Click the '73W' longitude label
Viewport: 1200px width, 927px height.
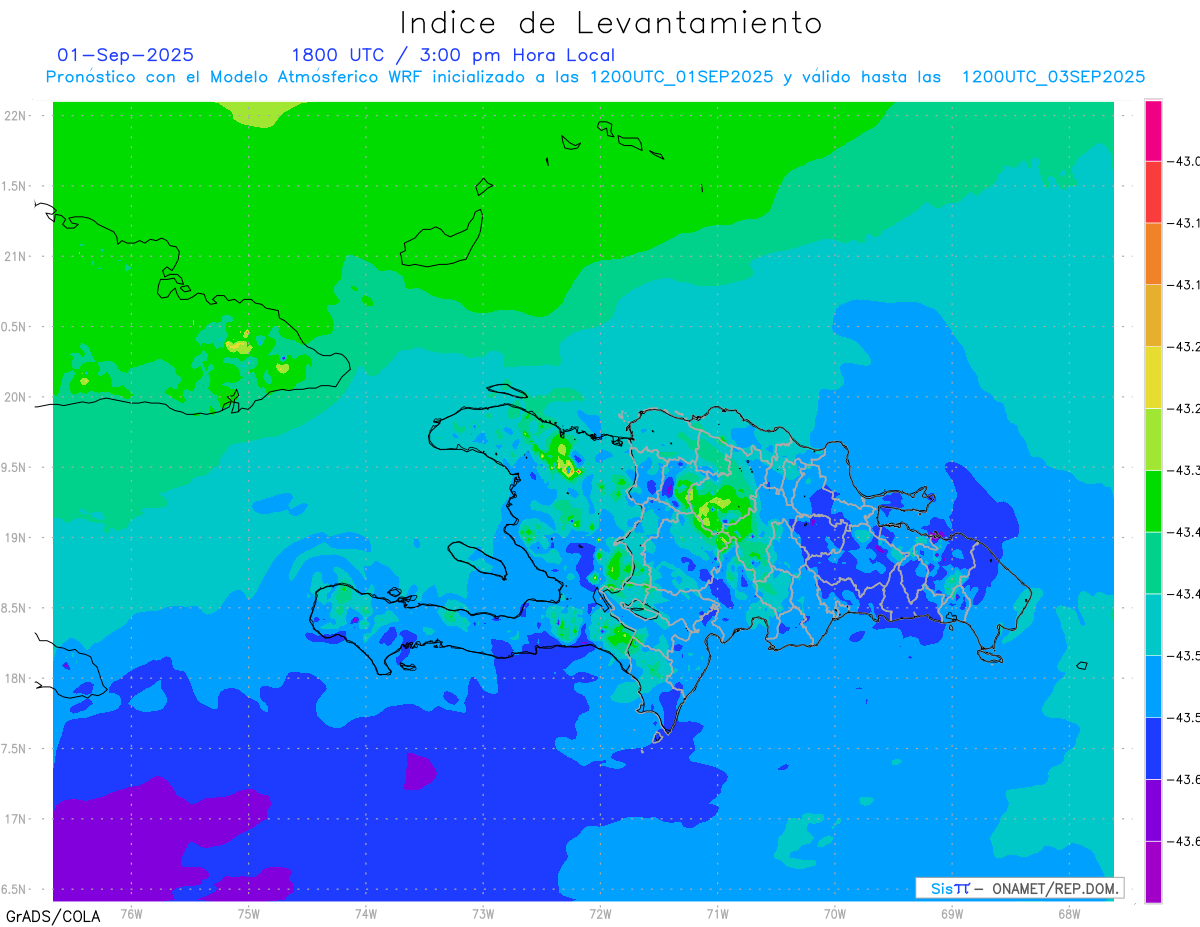[483, 913]
